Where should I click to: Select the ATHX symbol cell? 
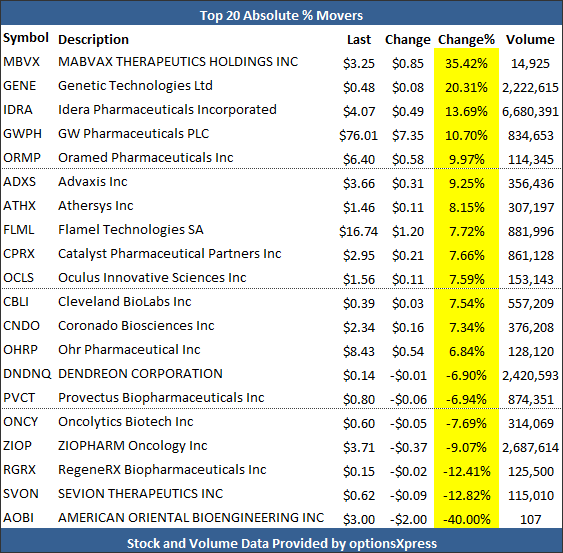click(20, 206)
